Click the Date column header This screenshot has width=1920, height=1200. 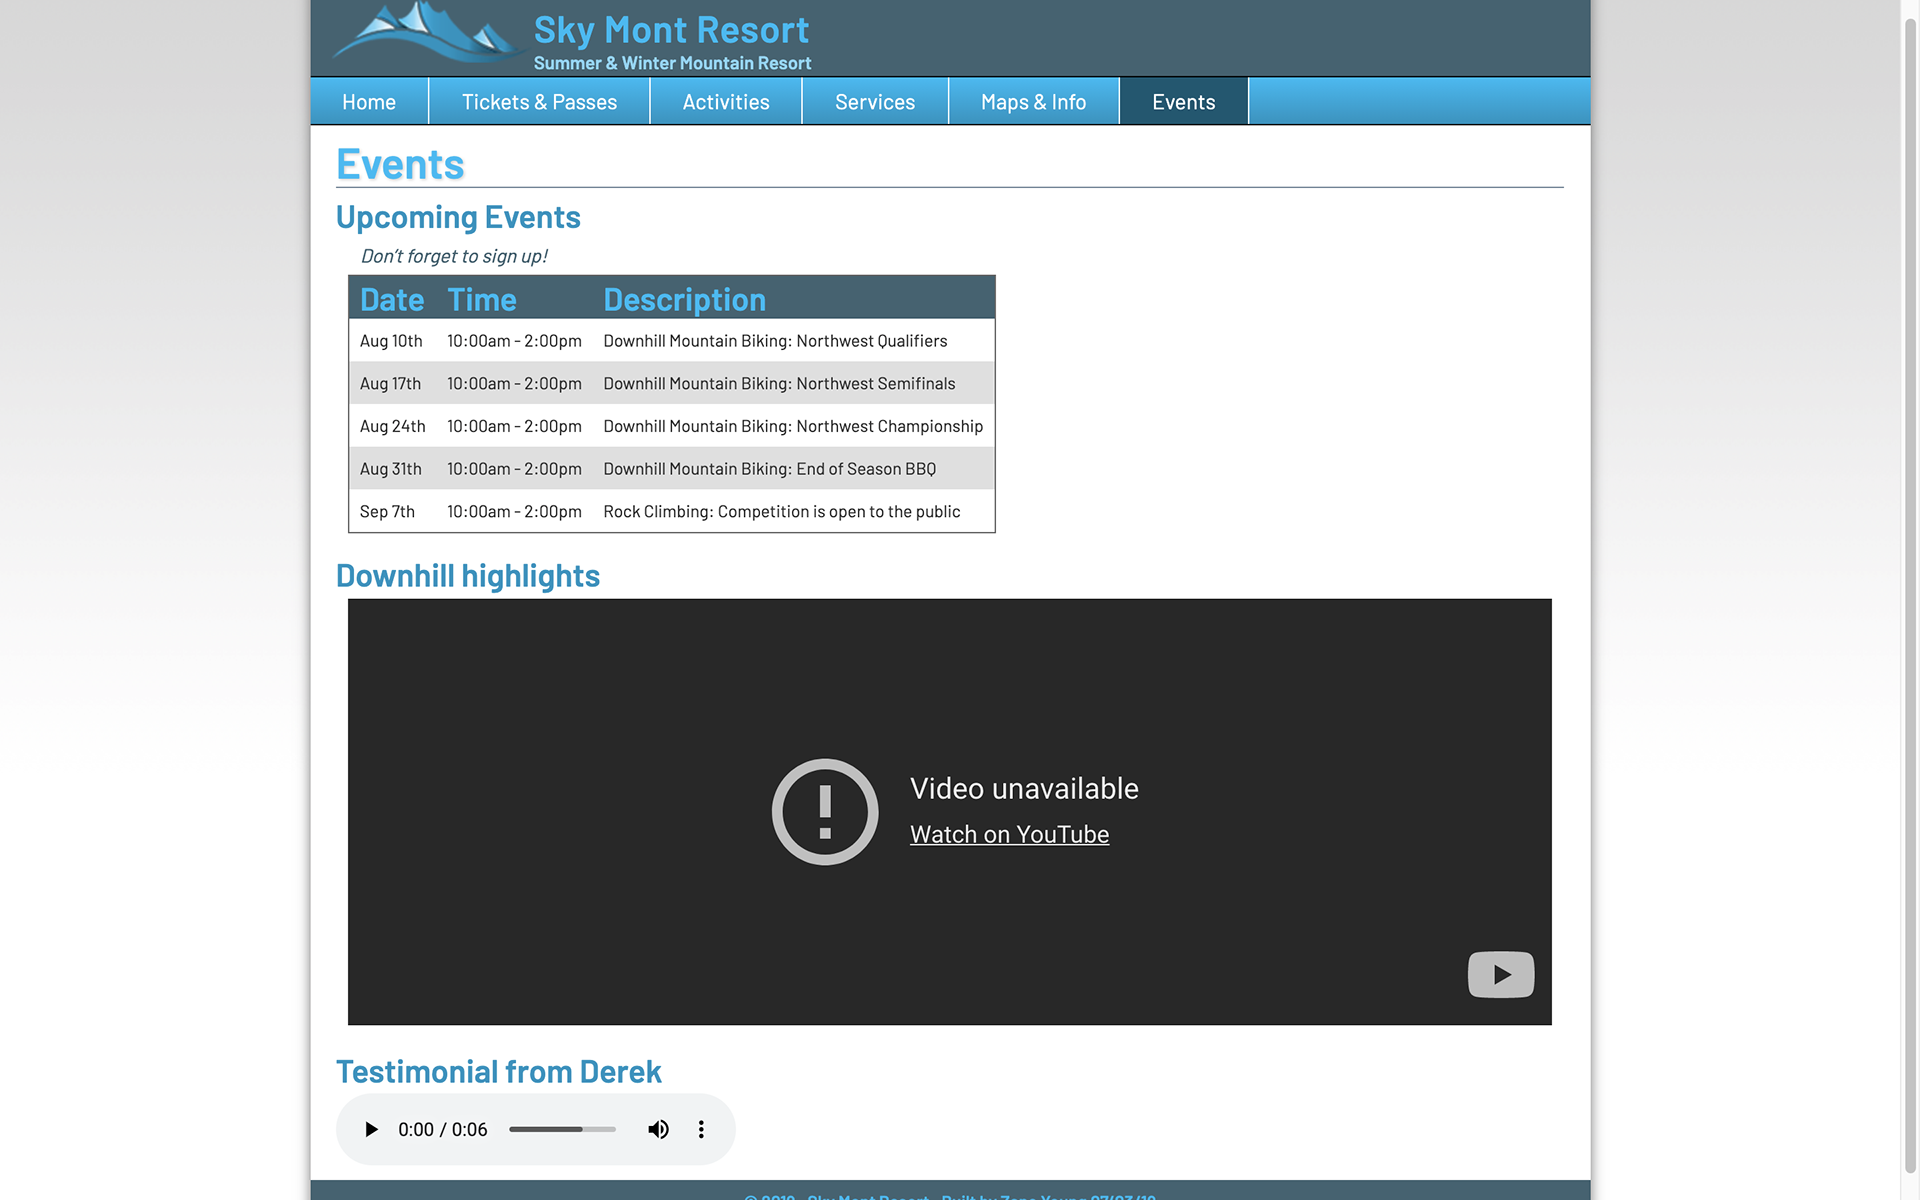[392, 300]
